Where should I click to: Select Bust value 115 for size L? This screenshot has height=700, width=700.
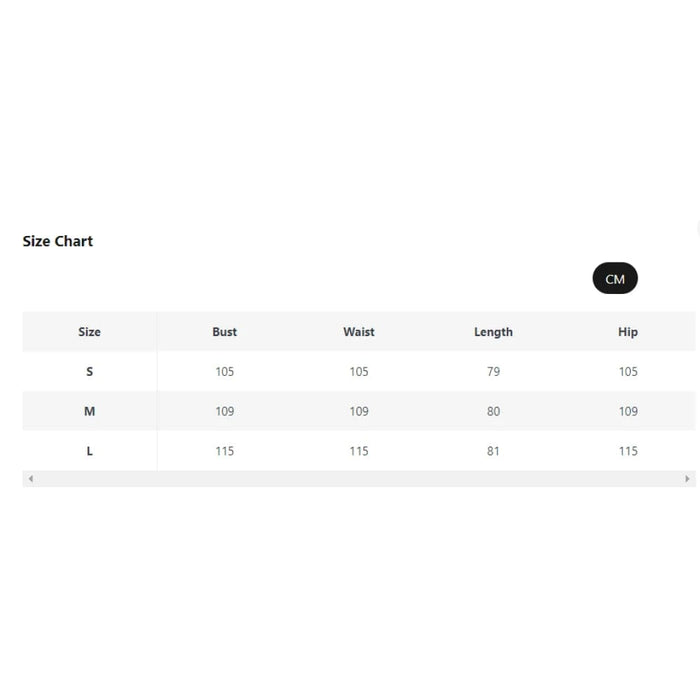(224, 451)
